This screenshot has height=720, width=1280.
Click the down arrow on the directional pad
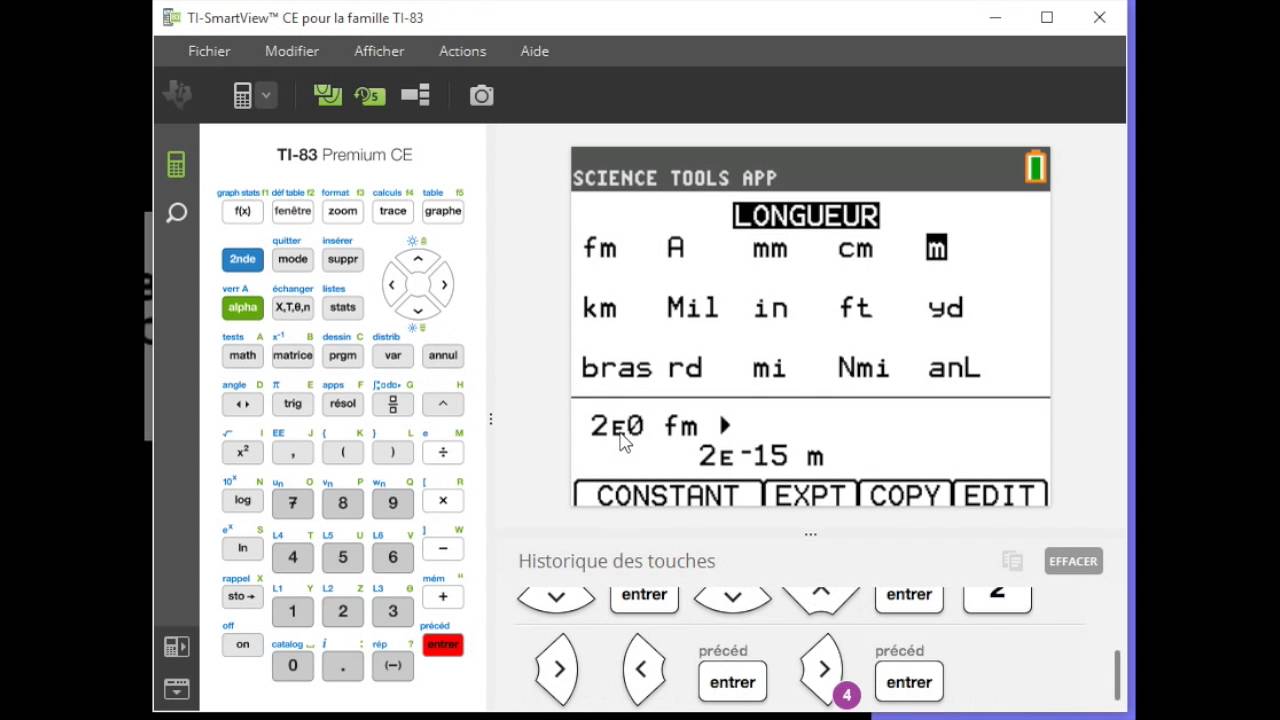(418, 311)
